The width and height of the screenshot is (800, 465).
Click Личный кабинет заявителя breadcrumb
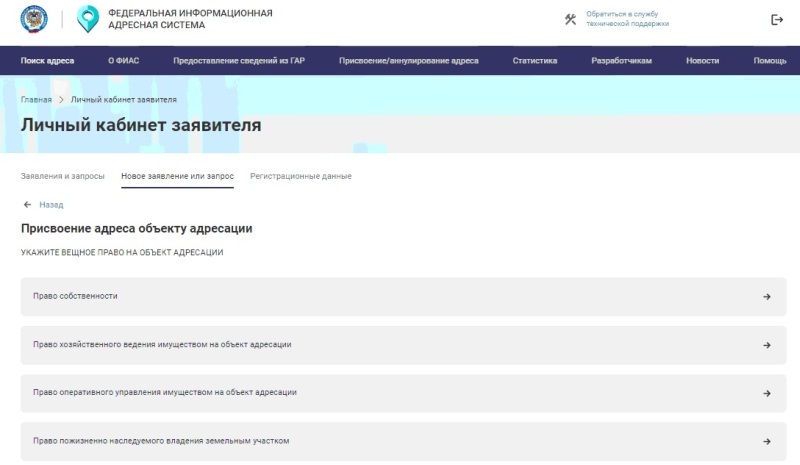tap(124, 100)
